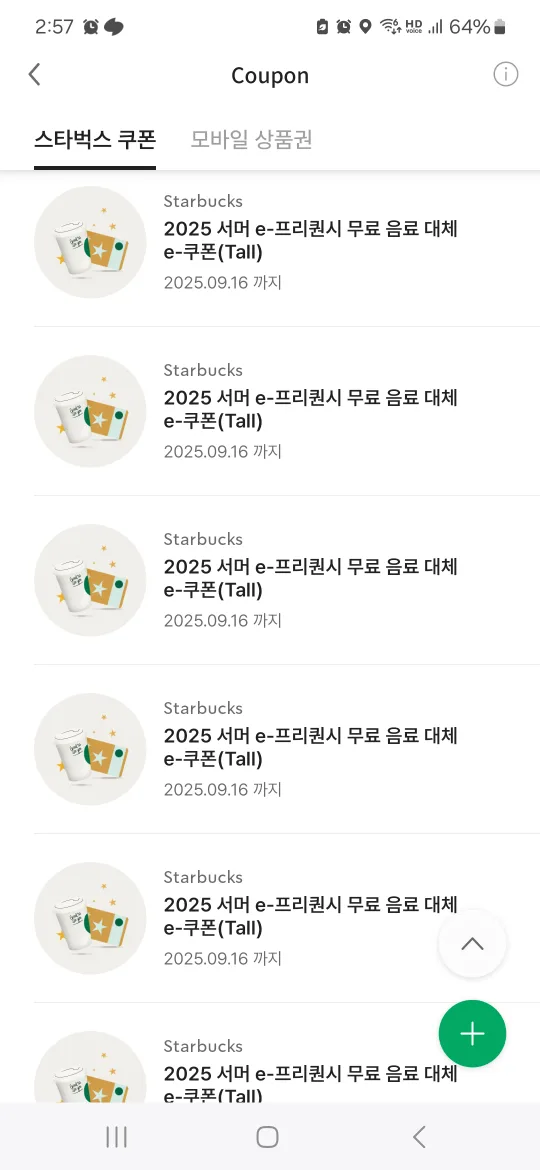Viewport: 540px width, 1170px height.
Task: Tap the Android home button
Action: (x=267, y=1137)
